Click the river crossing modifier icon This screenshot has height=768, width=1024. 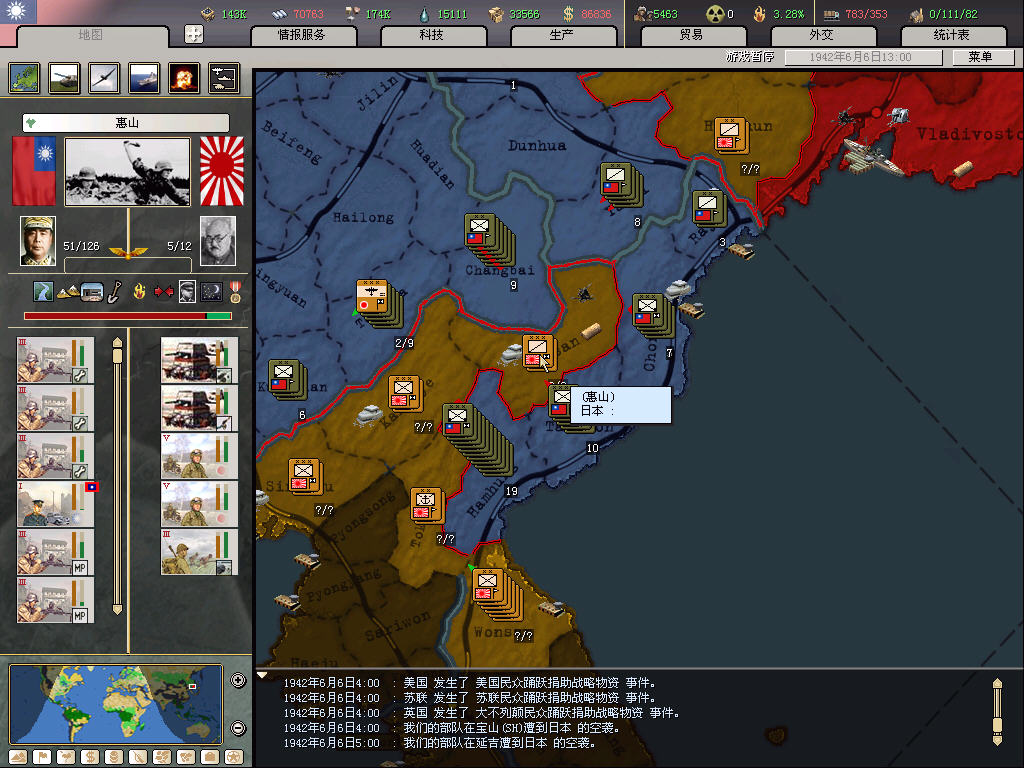point(43,291)
